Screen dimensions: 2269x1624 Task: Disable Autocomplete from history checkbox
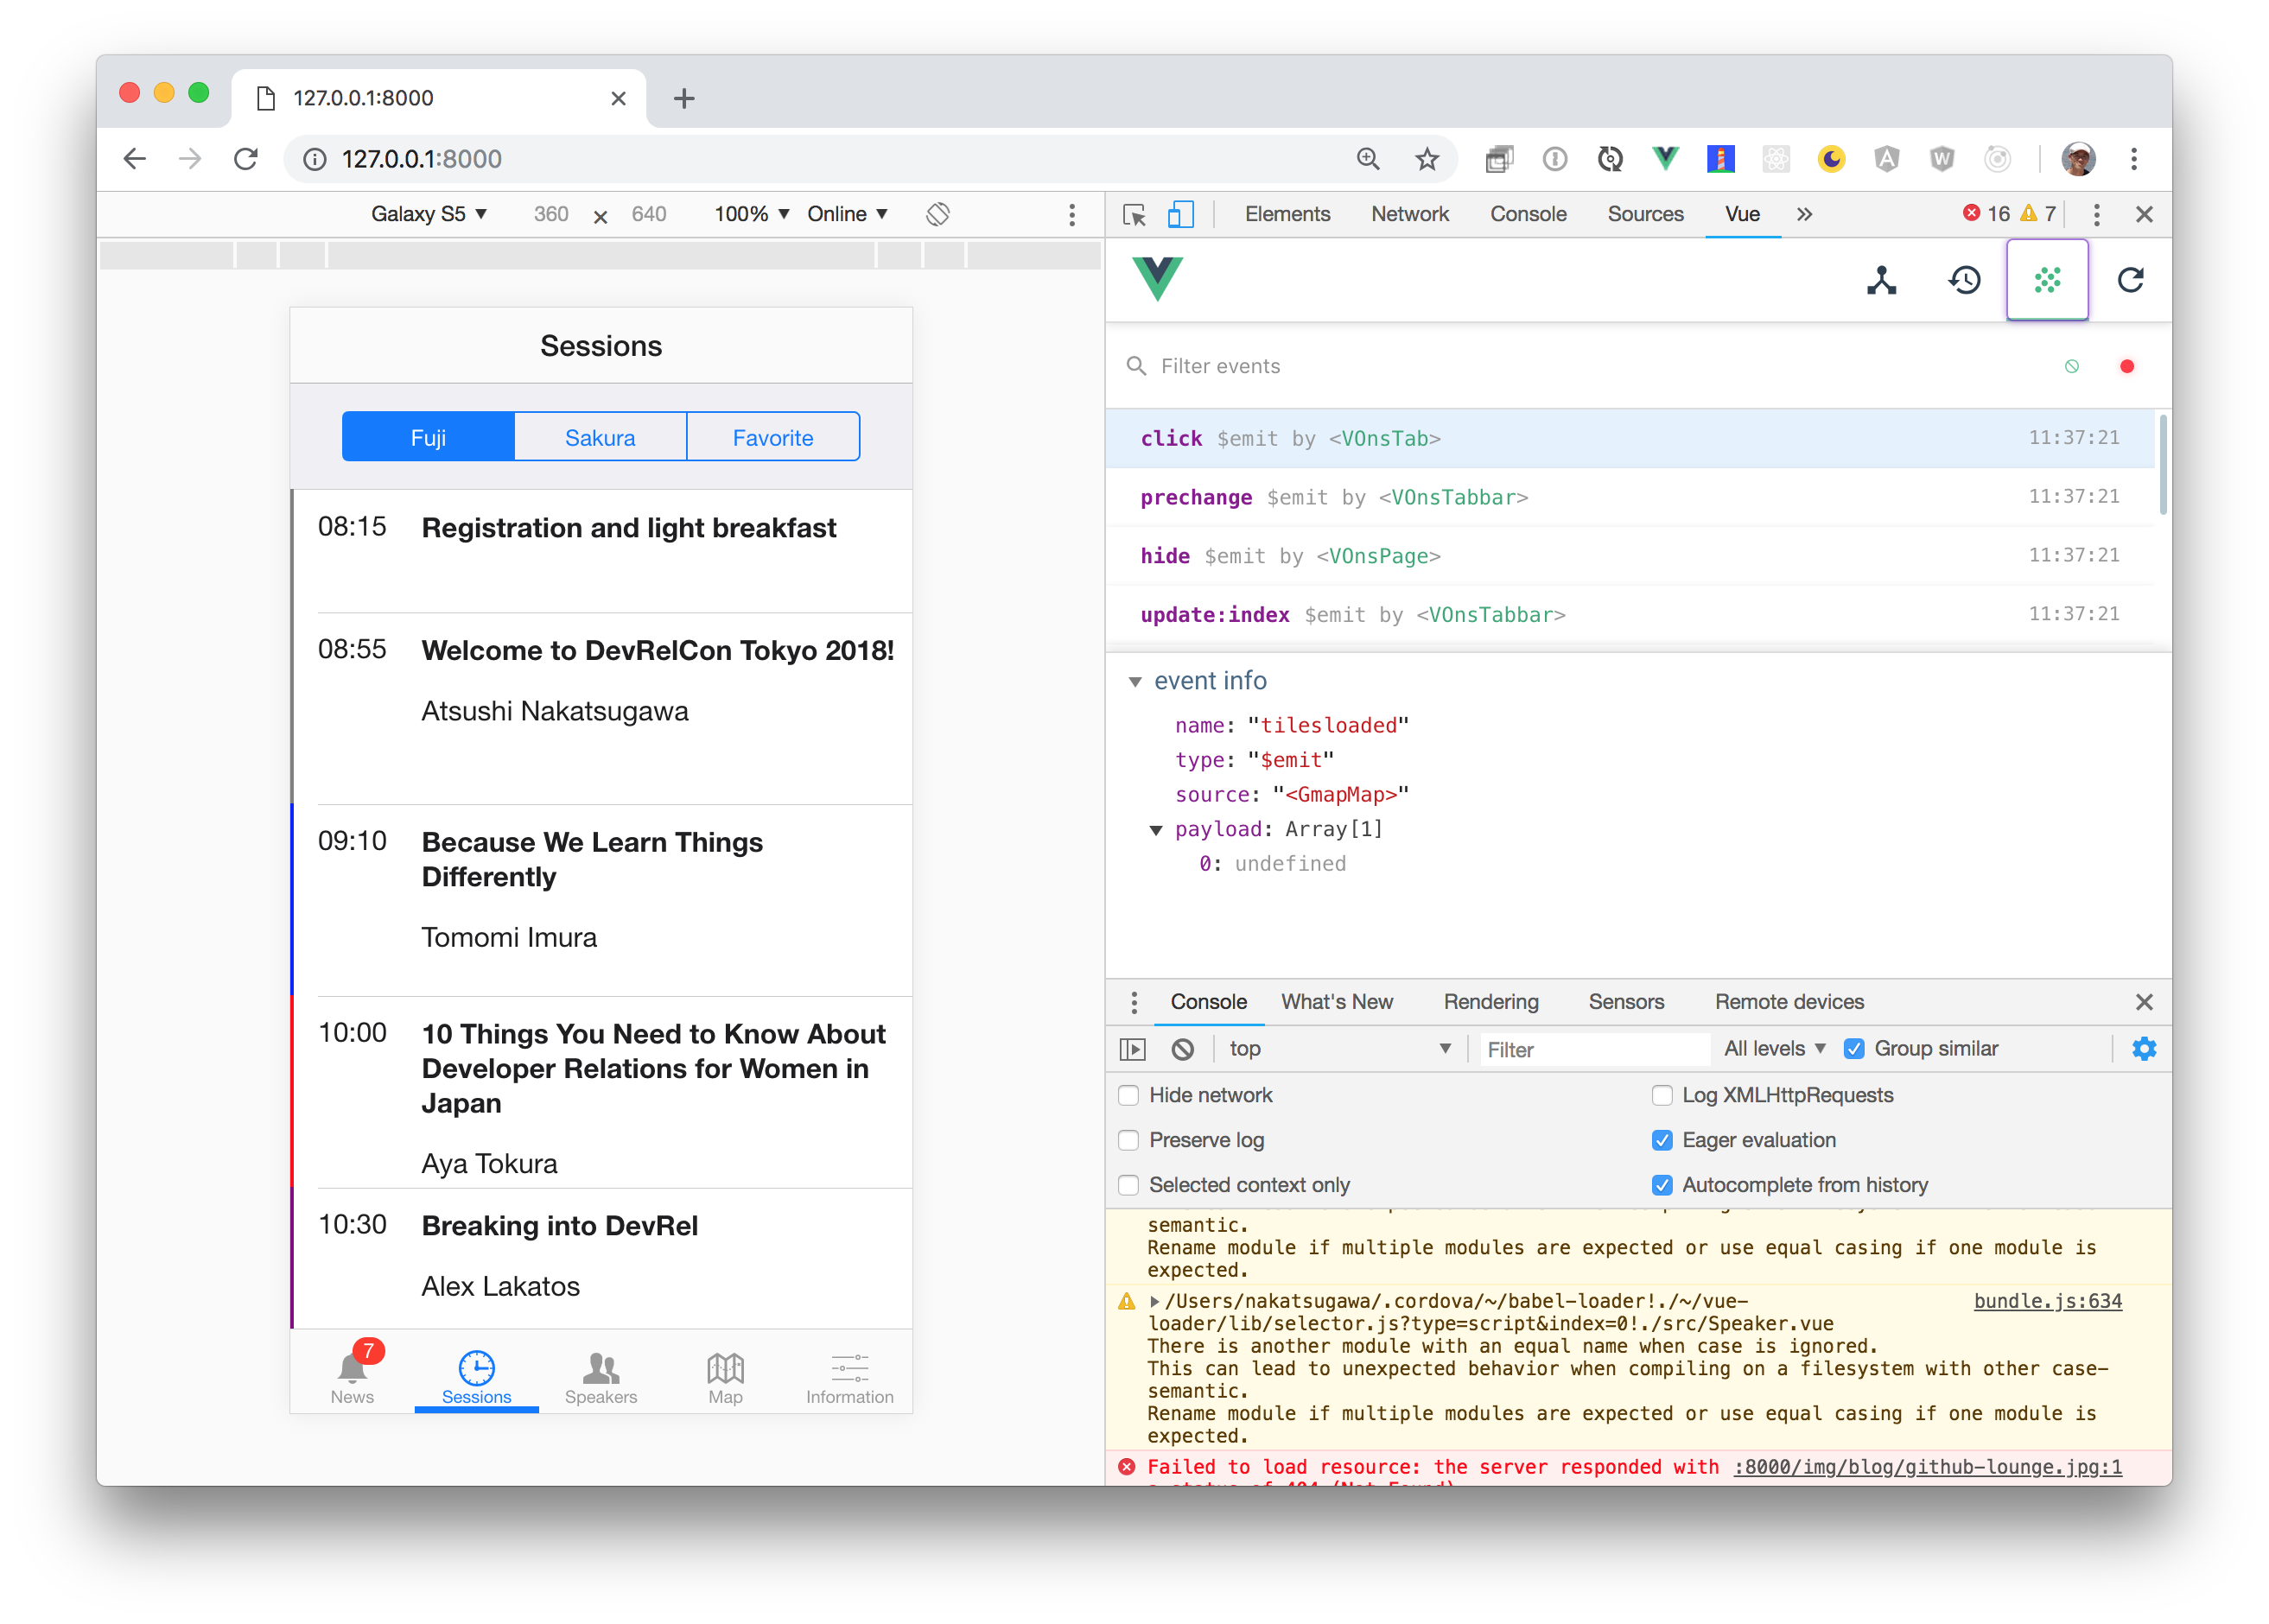pos(1662,1186)
